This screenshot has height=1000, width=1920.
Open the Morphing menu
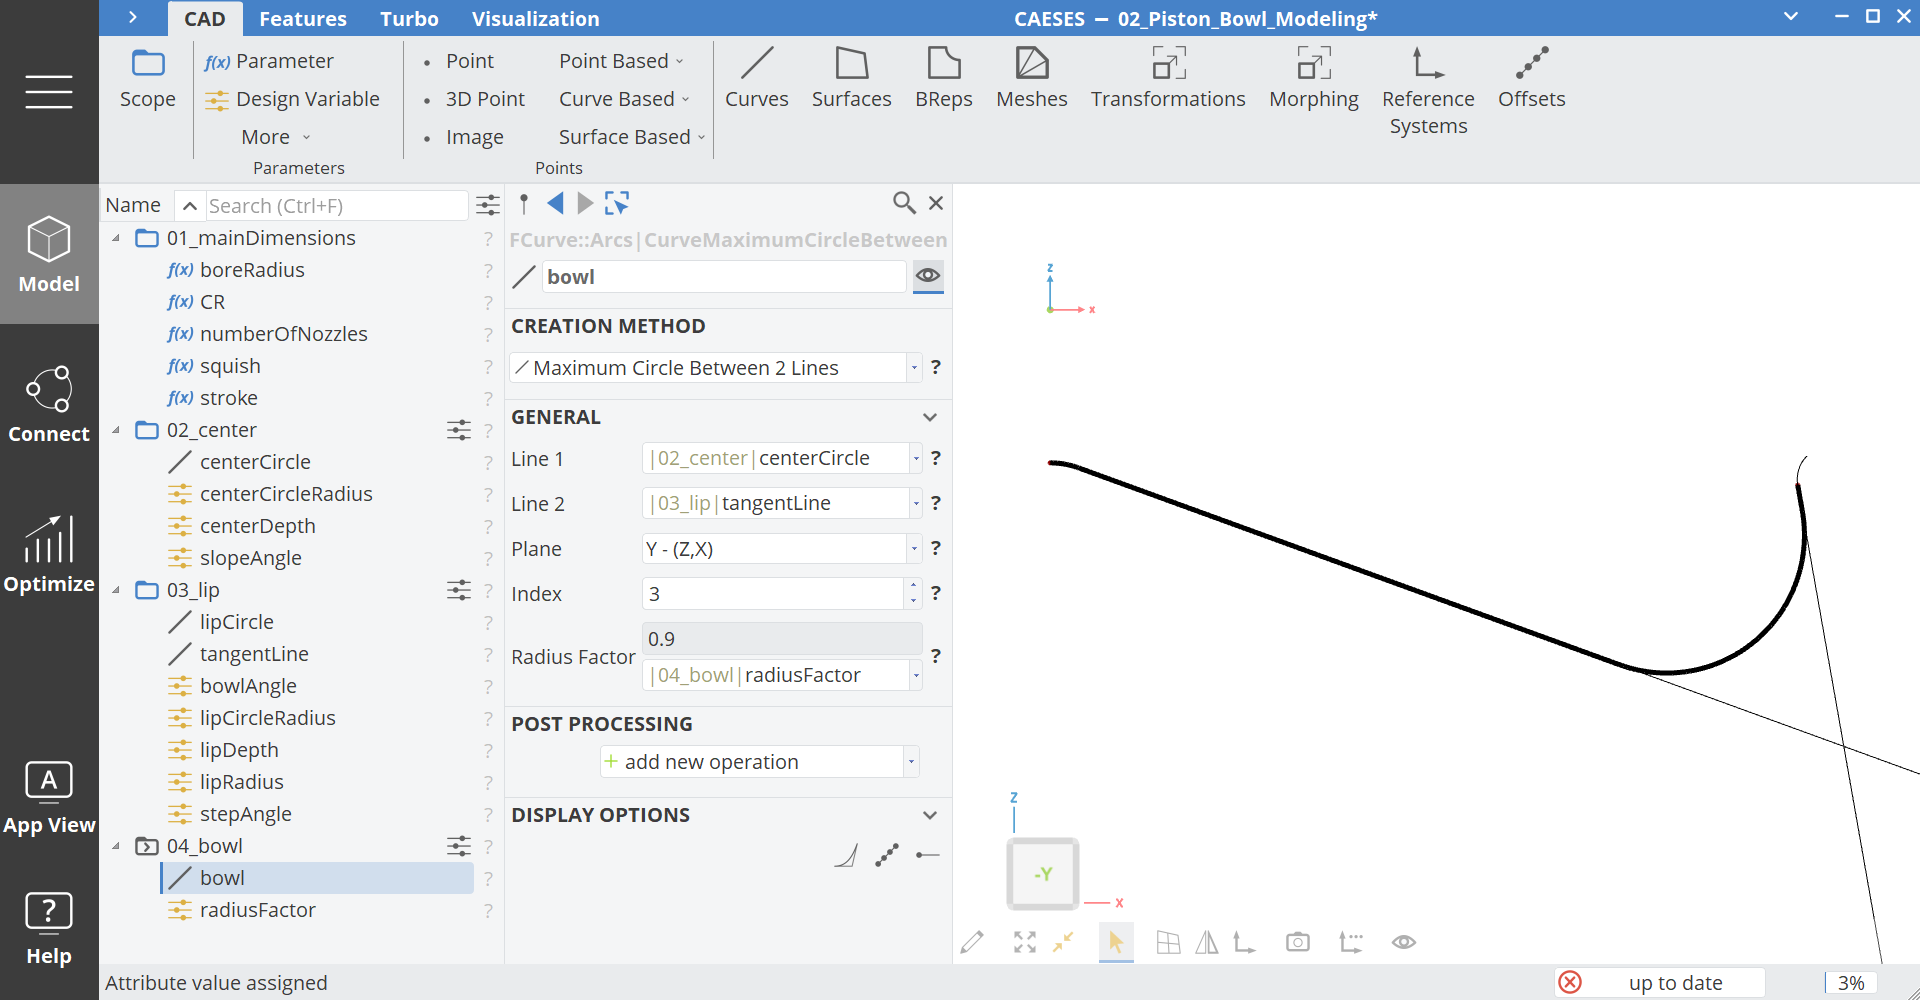click(x=1314, y=78)
